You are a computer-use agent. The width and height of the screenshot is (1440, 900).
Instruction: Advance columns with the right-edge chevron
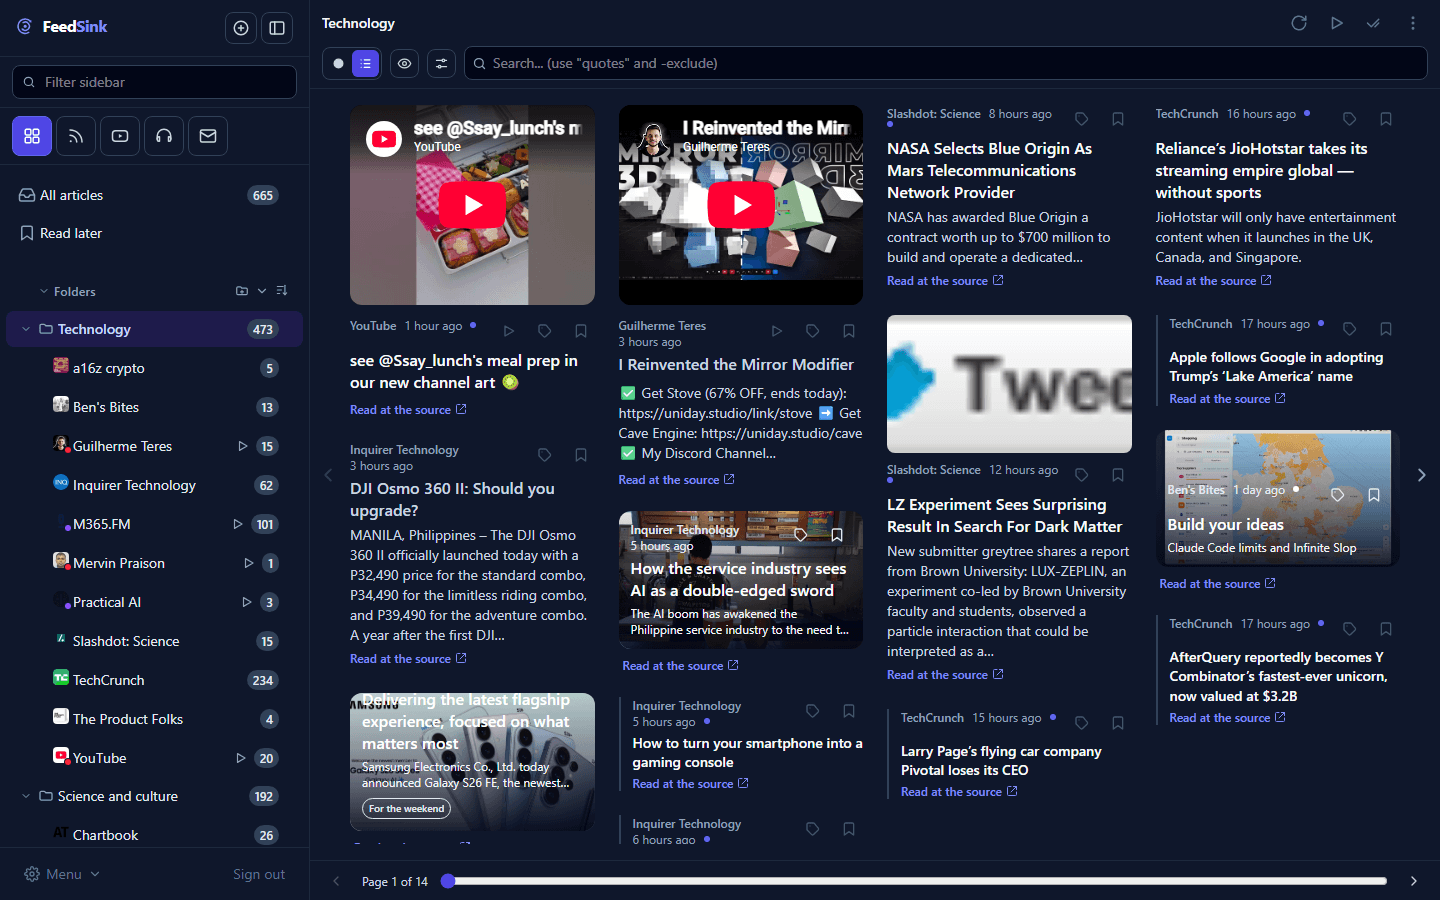(x=1421, y=475)
